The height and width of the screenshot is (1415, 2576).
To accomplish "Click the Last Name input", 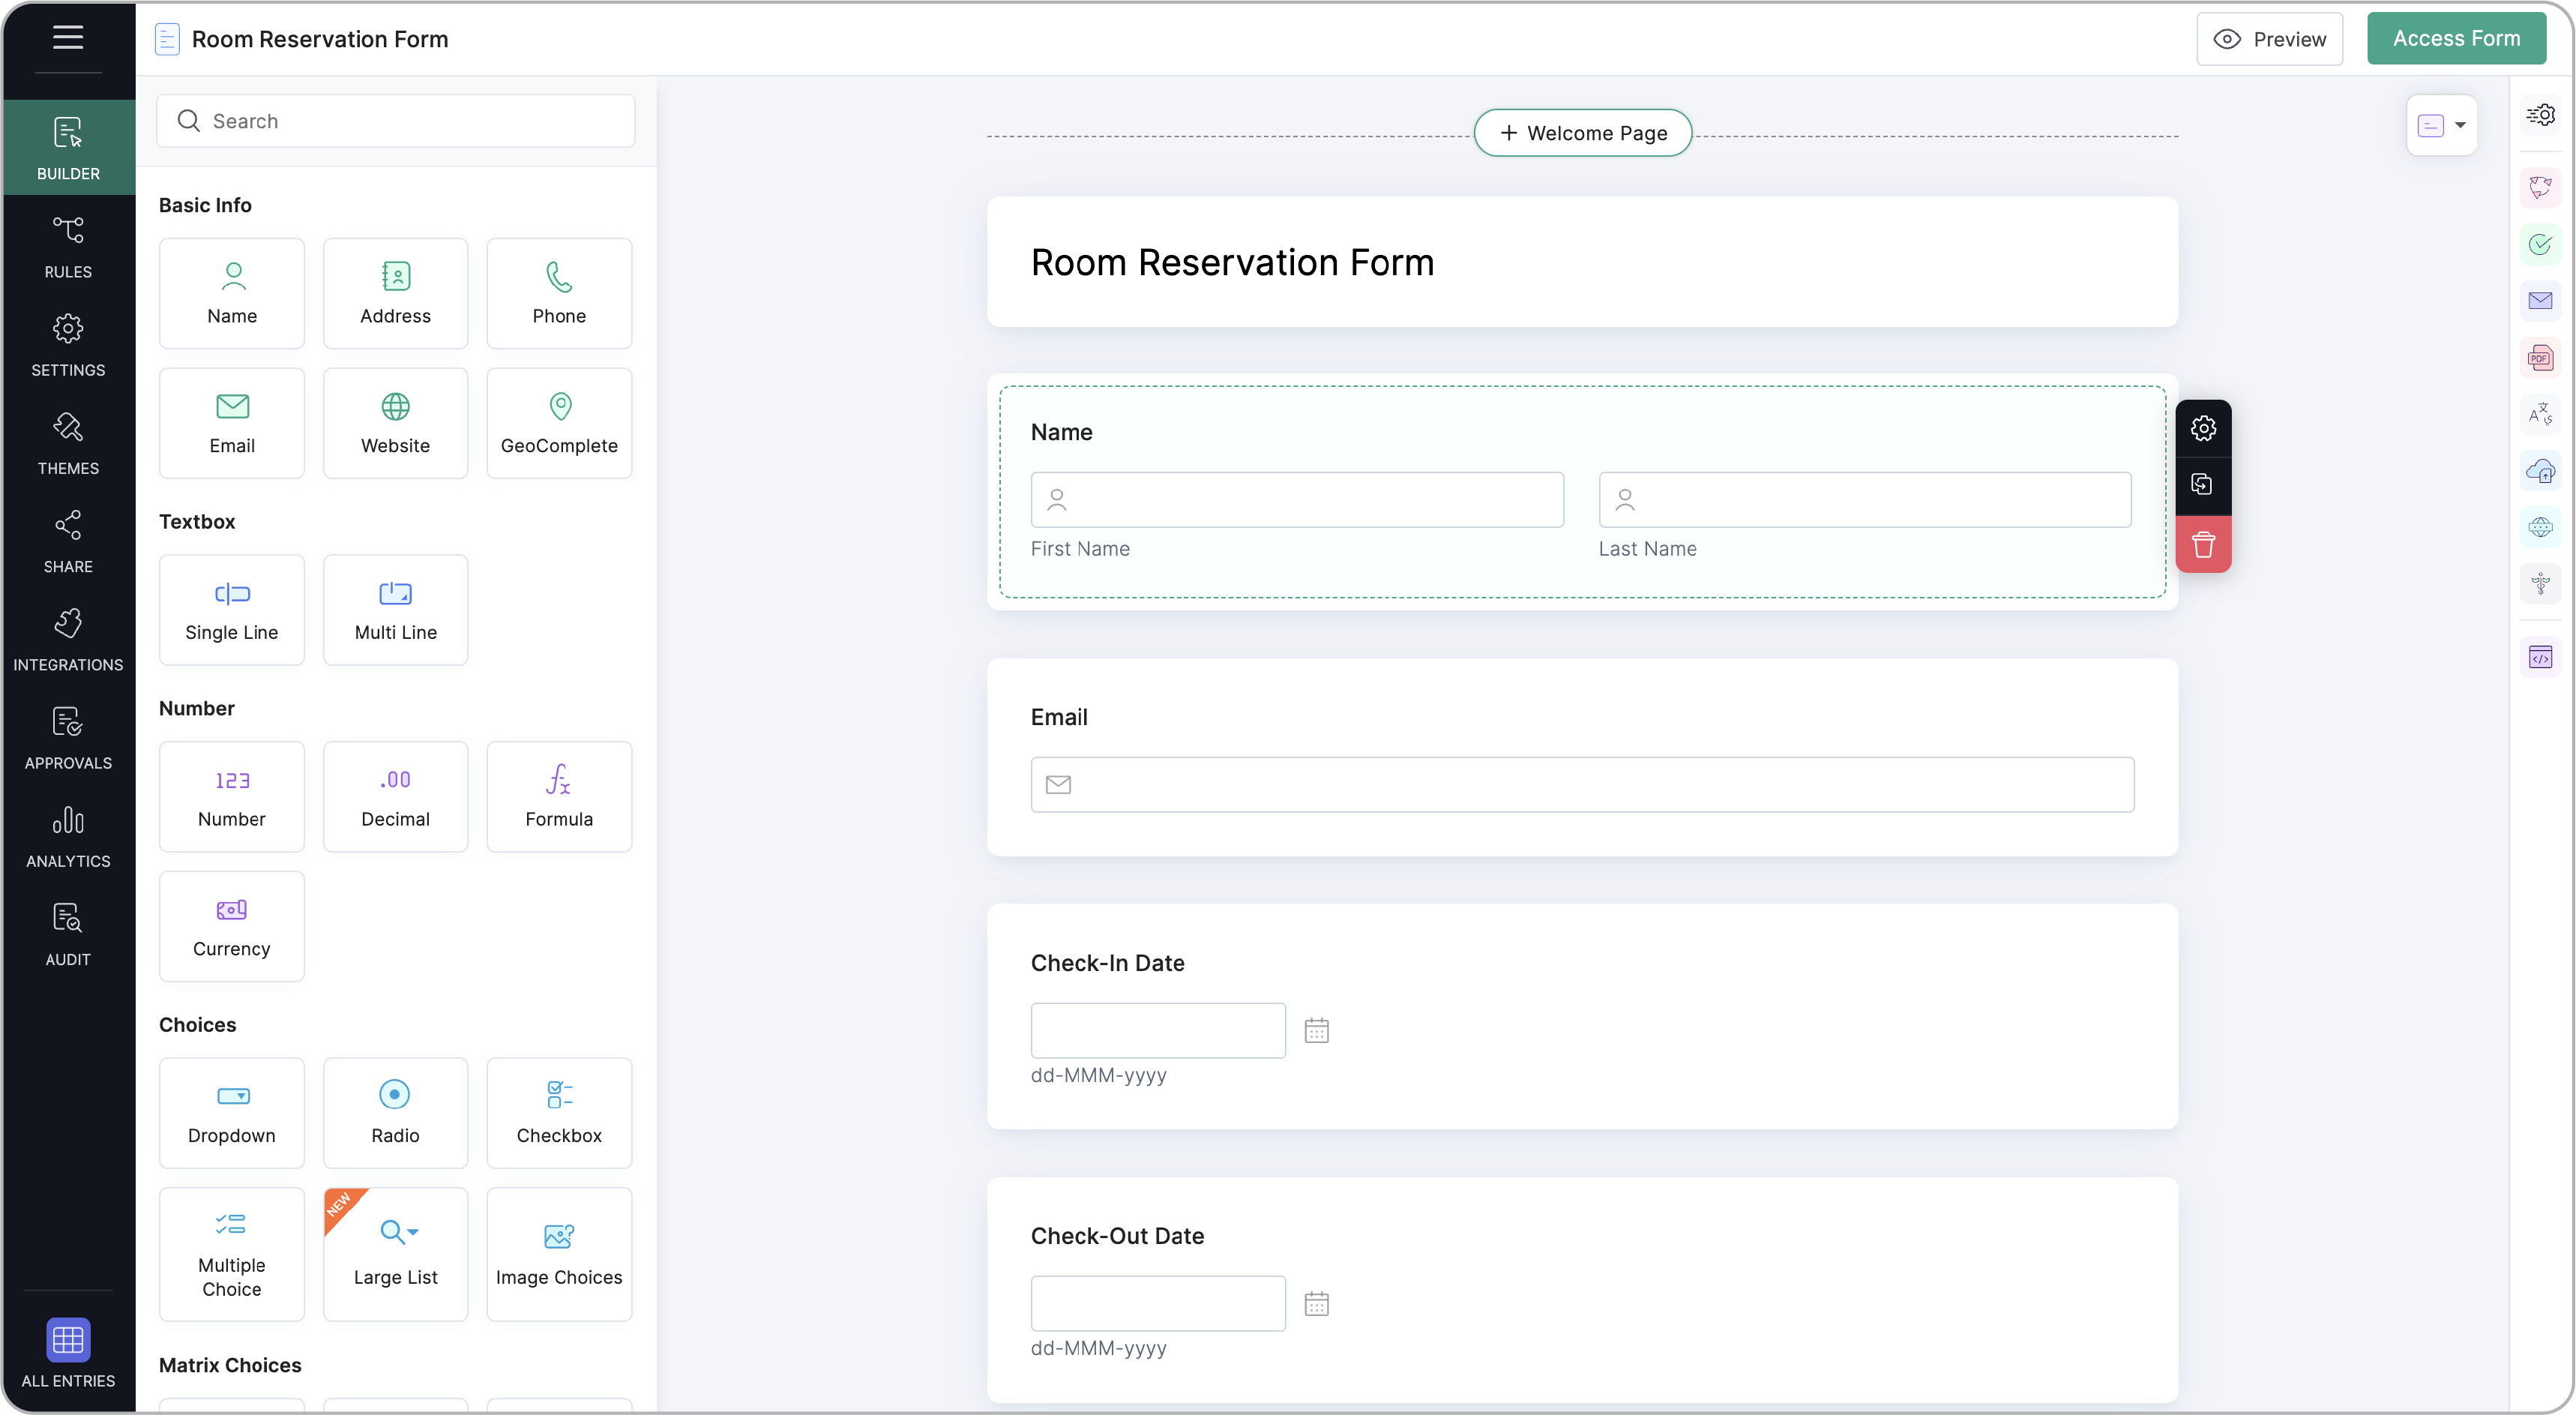I will pos(1865,500).
